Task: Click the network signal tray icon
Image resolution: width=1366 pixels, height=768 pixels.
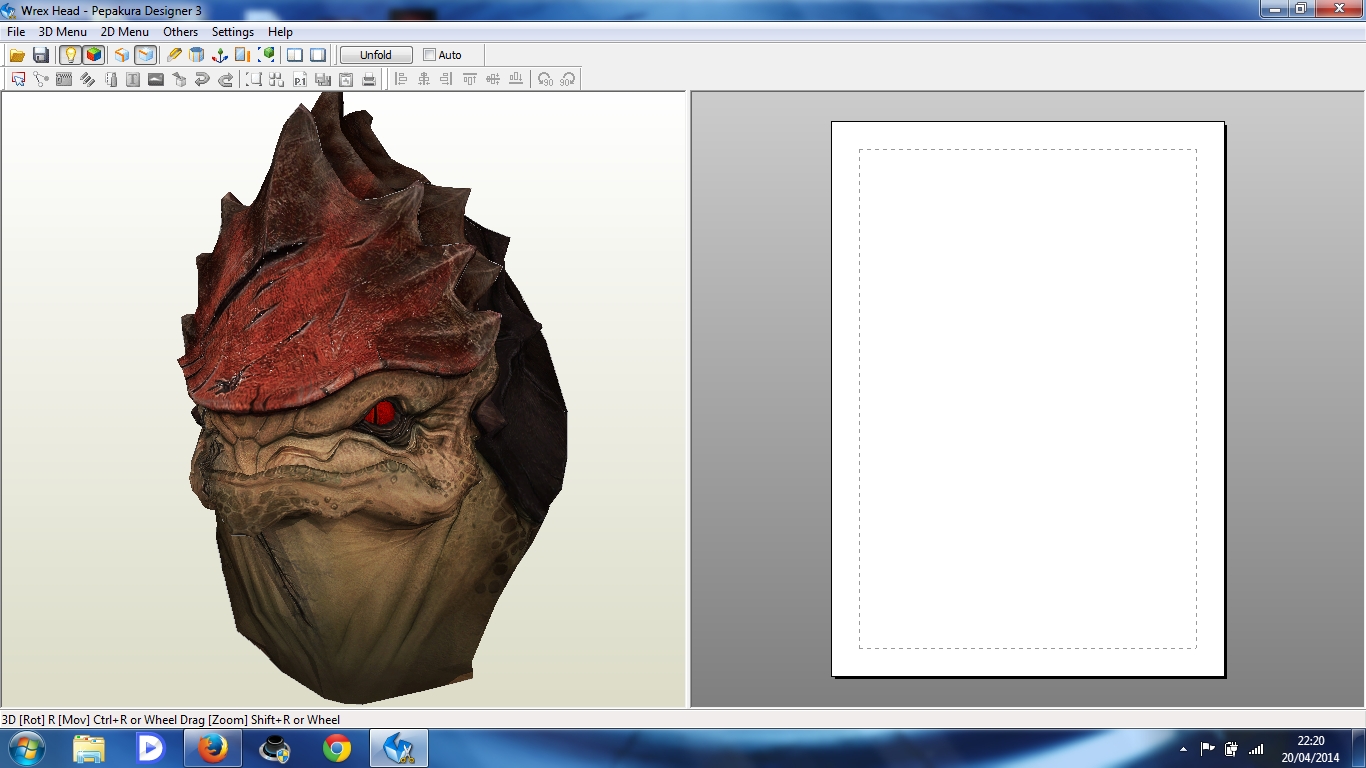Action: (1256, 748)
